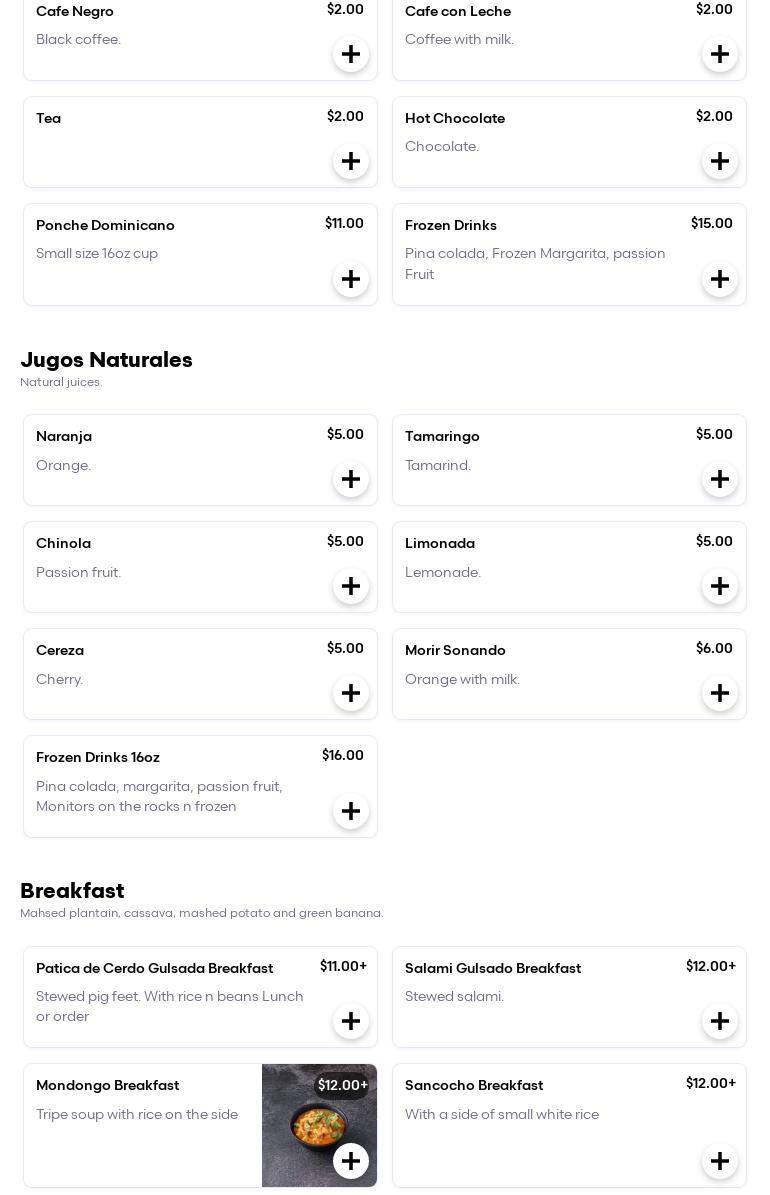The image size is (770, 1195).
Task: Click the Jugos Naturales section heading
Action: [x=106, y=360]
